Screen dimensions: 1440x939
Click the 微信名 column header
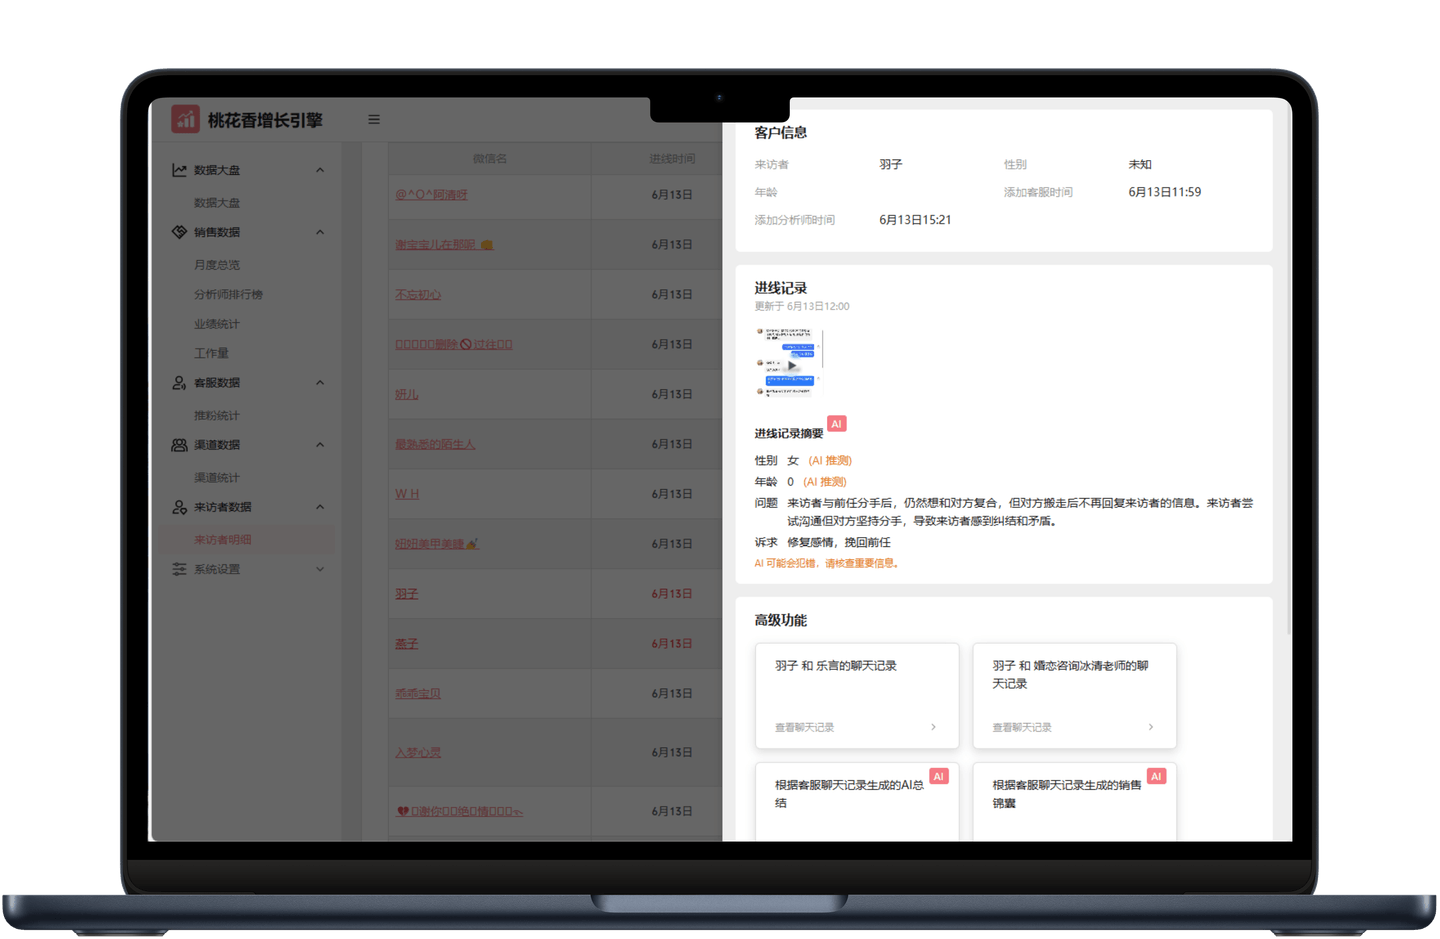(490, 159)
